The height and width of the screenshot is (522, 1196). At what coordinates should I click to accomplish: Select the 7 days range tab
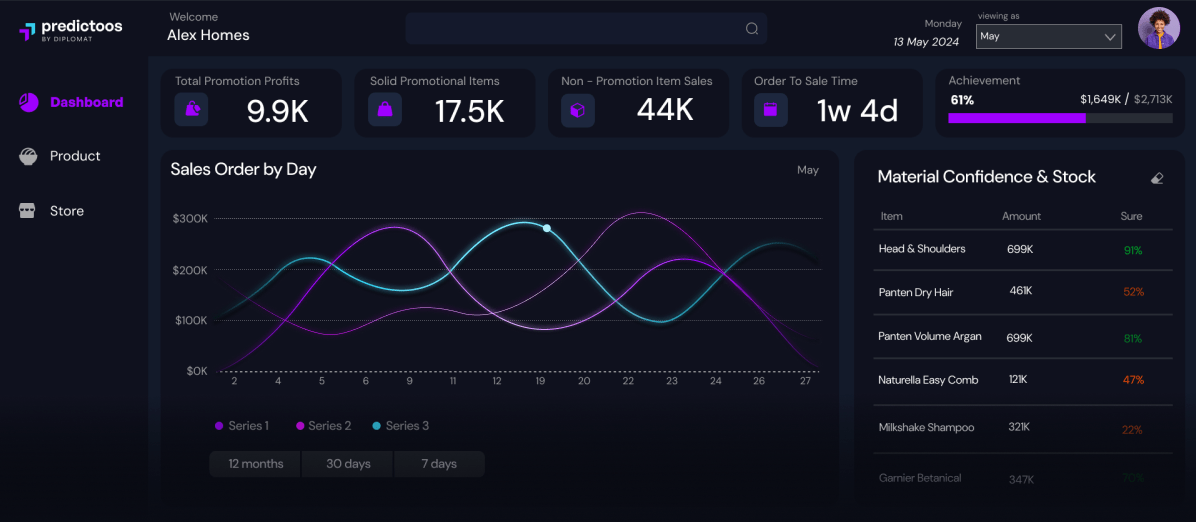[439, 464]
